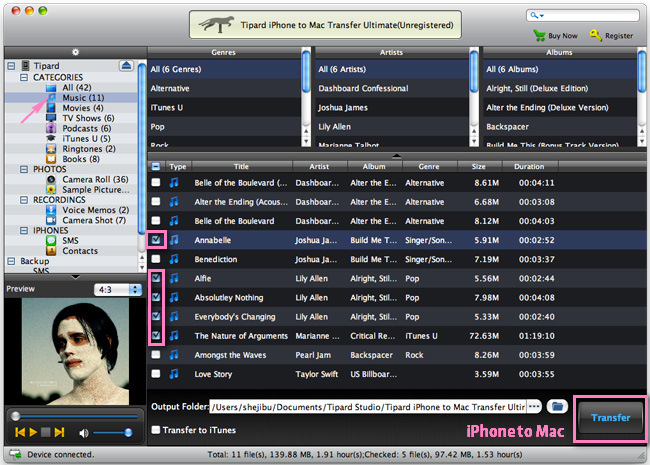Filter by the Backspacer album
The image size is (650, 465).
point(560,127)
